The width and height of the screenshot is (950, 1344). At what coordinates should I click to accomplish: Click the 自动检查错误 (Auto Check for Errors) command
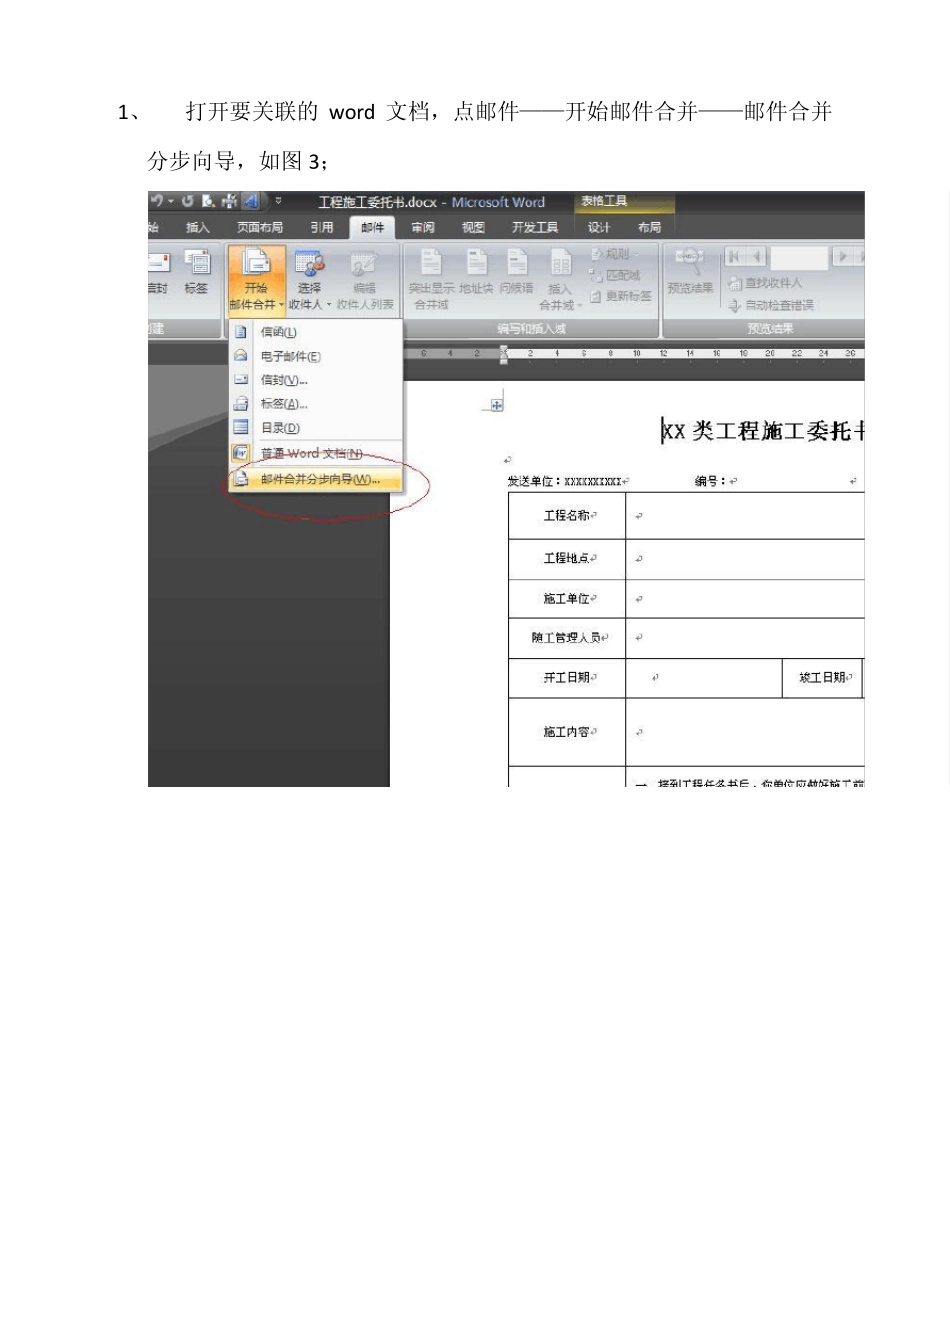(x=770, y=305)
